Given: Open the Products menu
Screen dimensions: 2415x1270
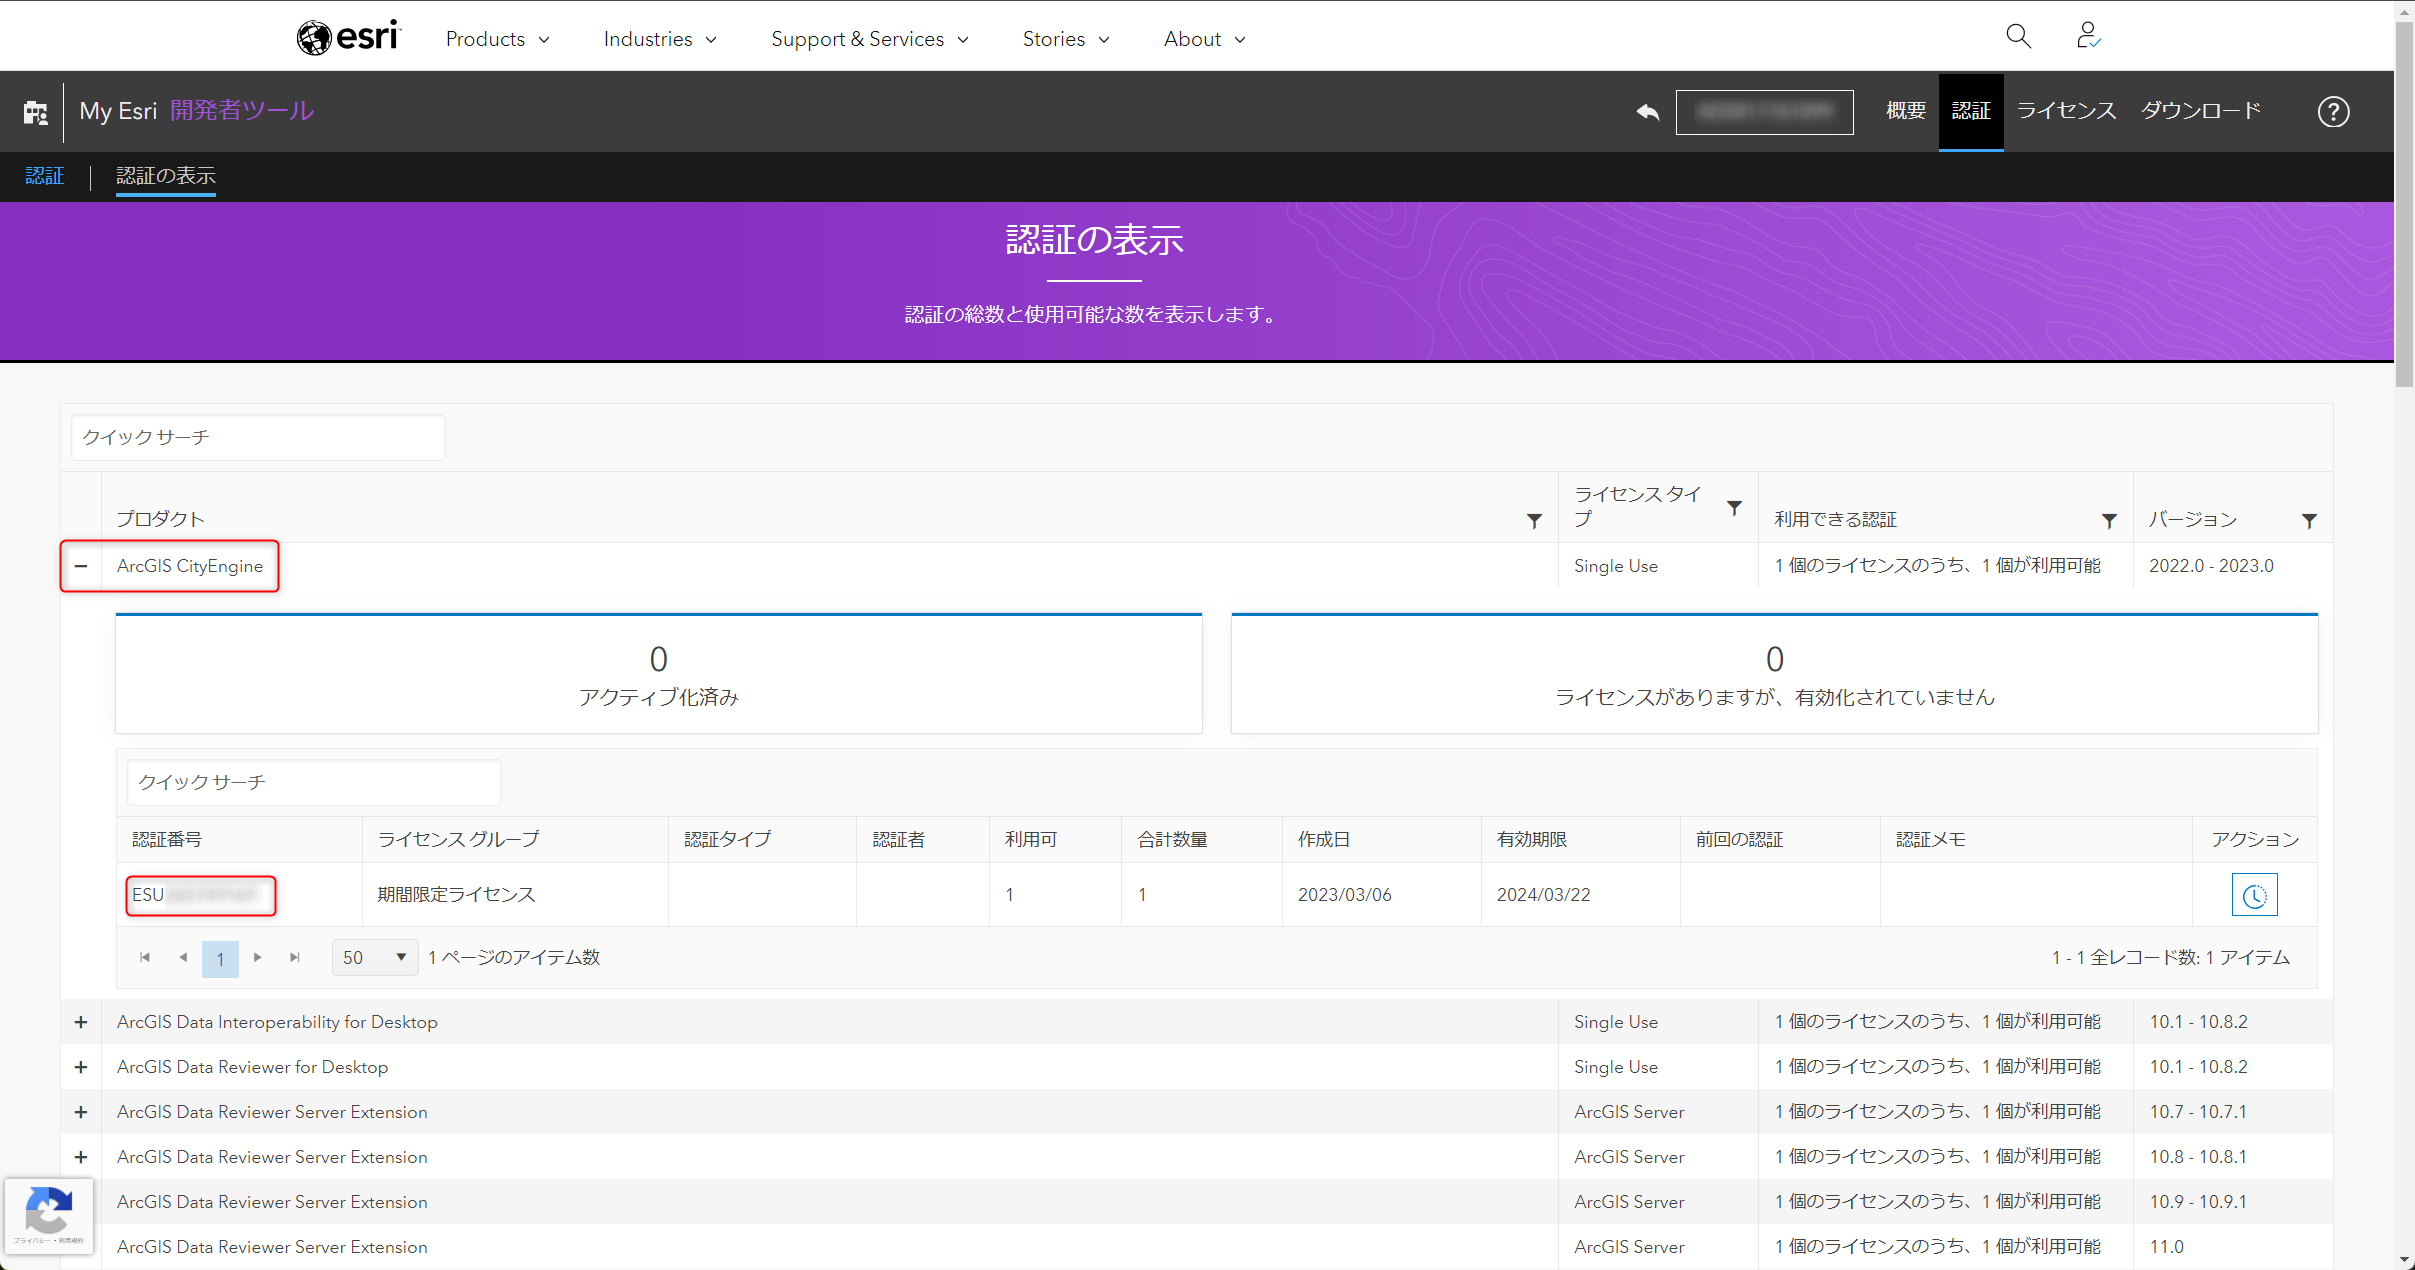Looking at the screenshot, I should (497, 39).
